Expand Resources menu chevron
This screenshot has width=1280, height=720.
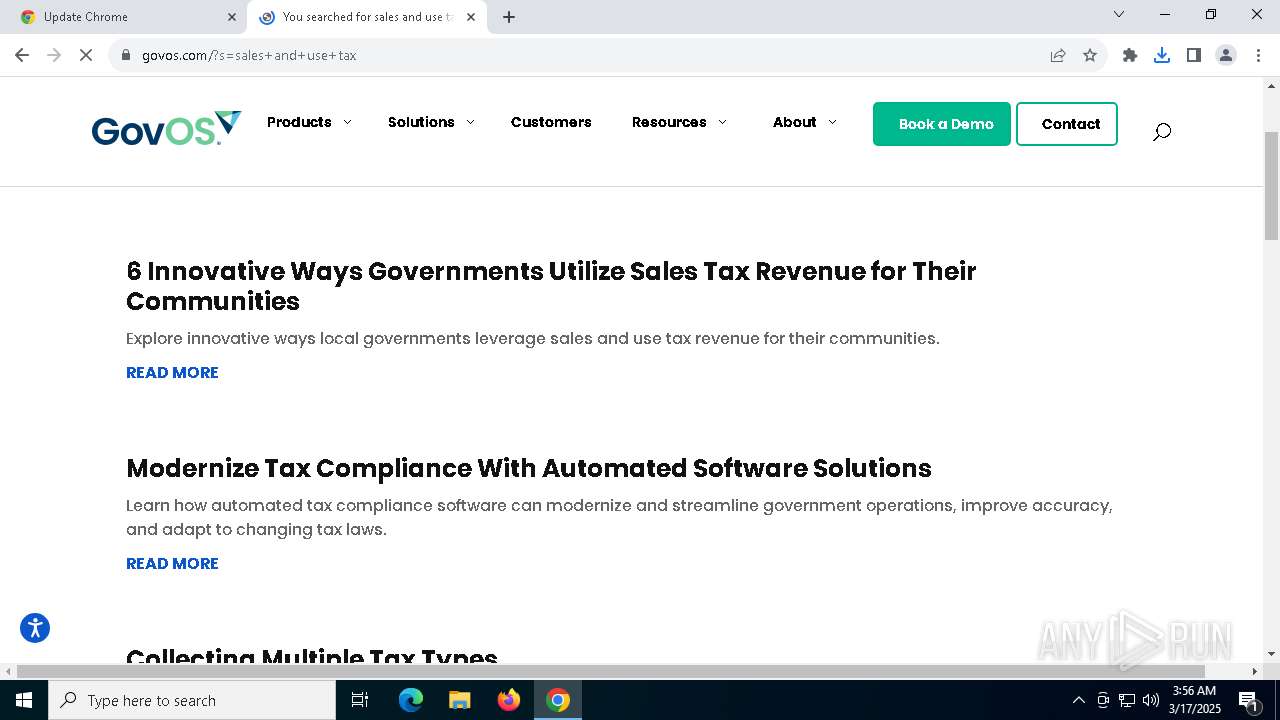pyautogui.click(x=722, y=122)
